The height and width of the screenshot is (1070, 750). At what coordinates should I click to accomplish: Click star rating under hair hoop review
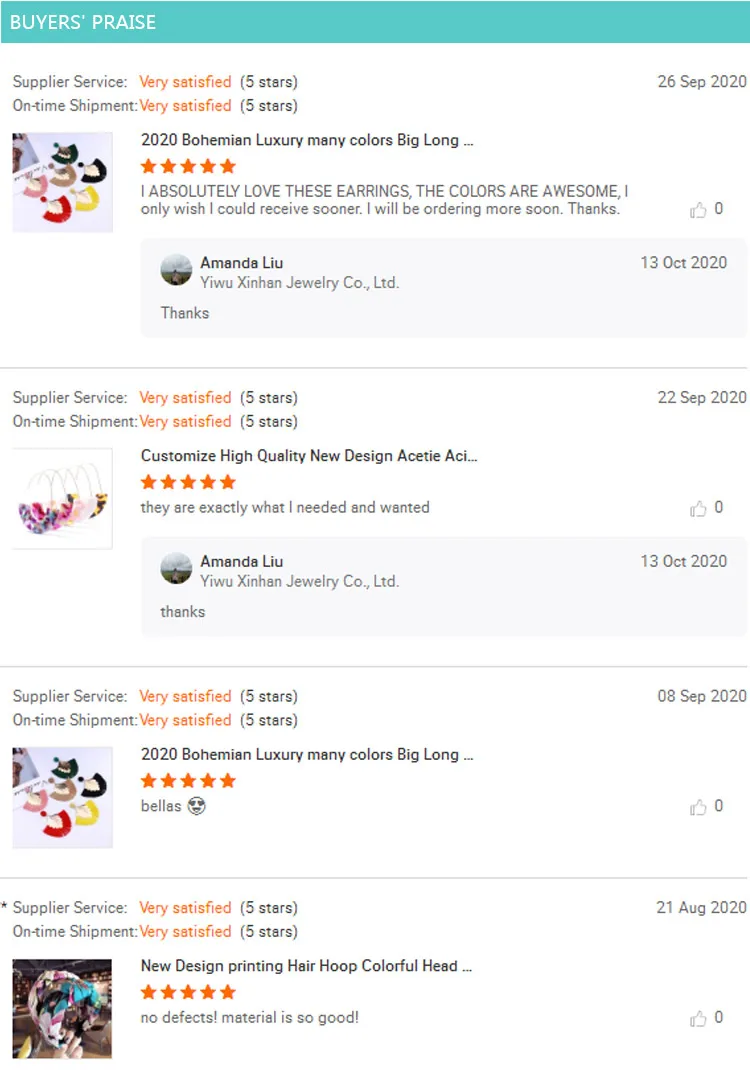click(188, 992)
